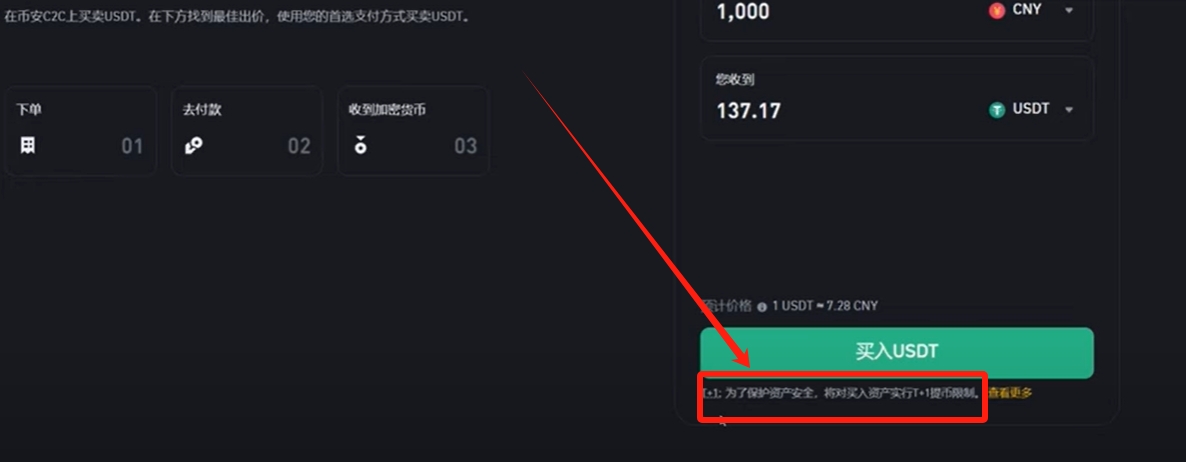
Task: Open the CNY currency dropdown arrow
Action: tap(1069, 11)
